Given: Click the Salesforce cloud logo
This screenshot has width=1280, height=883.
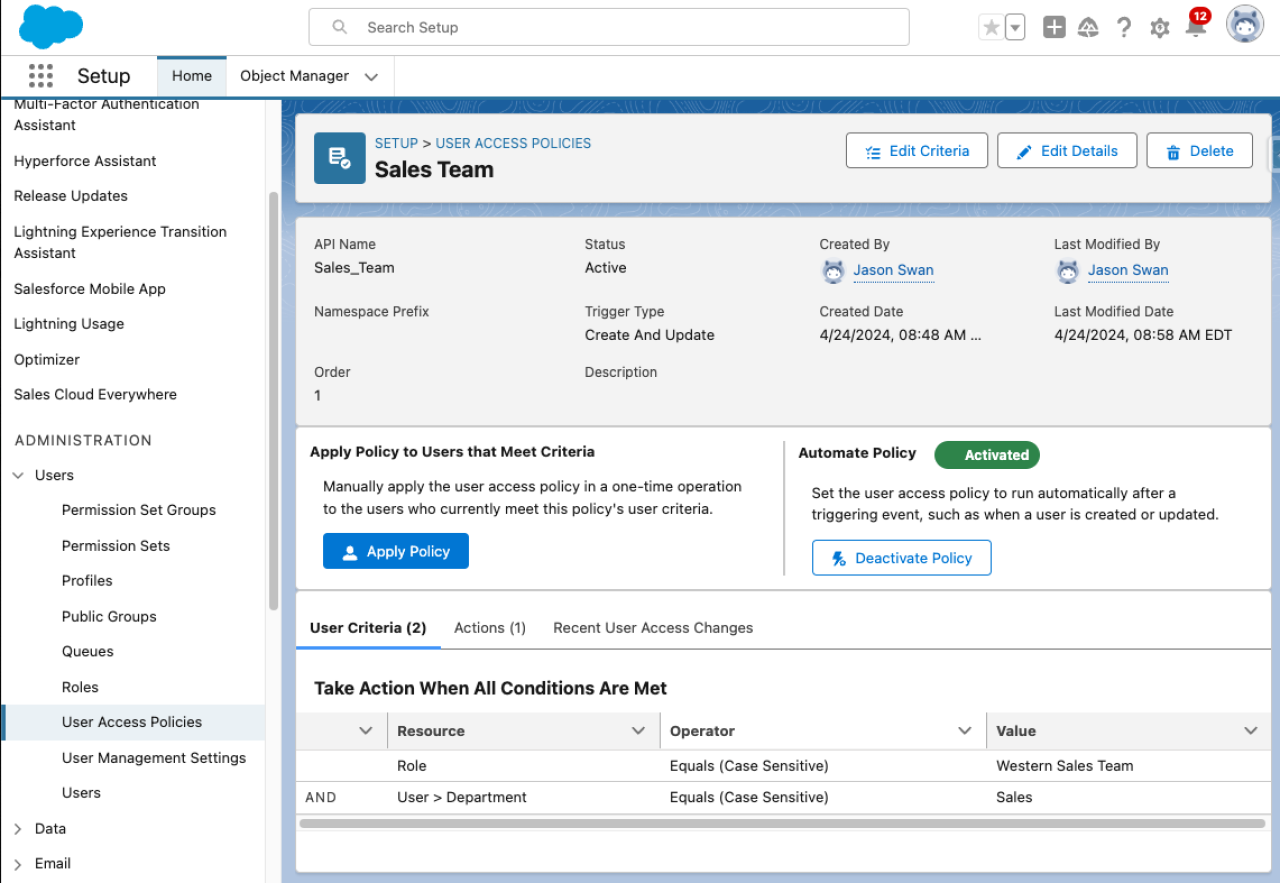Looking at the screenshot, I should coord(51,27).
